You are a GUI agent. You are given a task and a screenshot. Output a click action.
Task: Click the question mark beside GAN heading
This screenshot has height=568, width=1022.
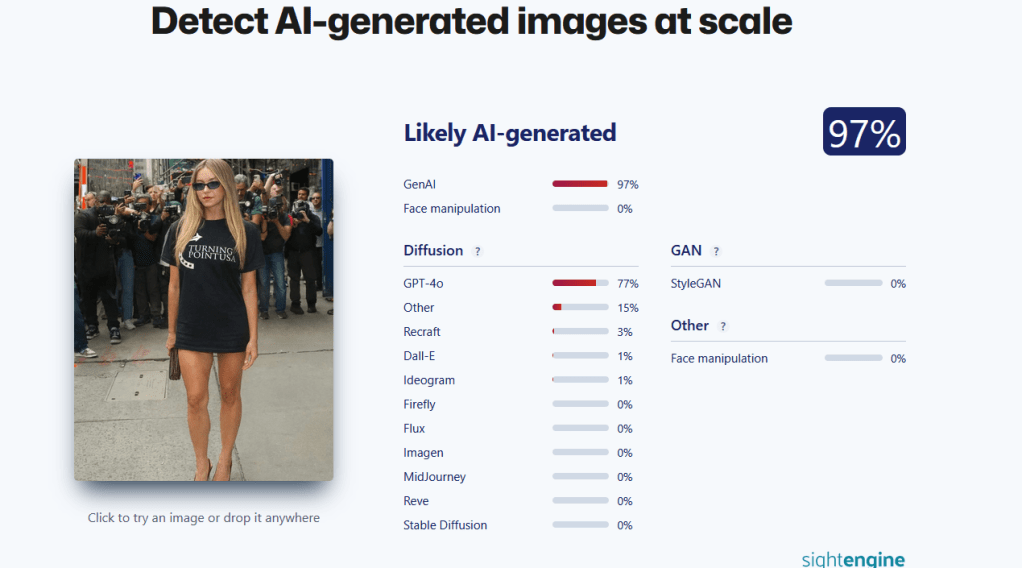click(716, 251)
